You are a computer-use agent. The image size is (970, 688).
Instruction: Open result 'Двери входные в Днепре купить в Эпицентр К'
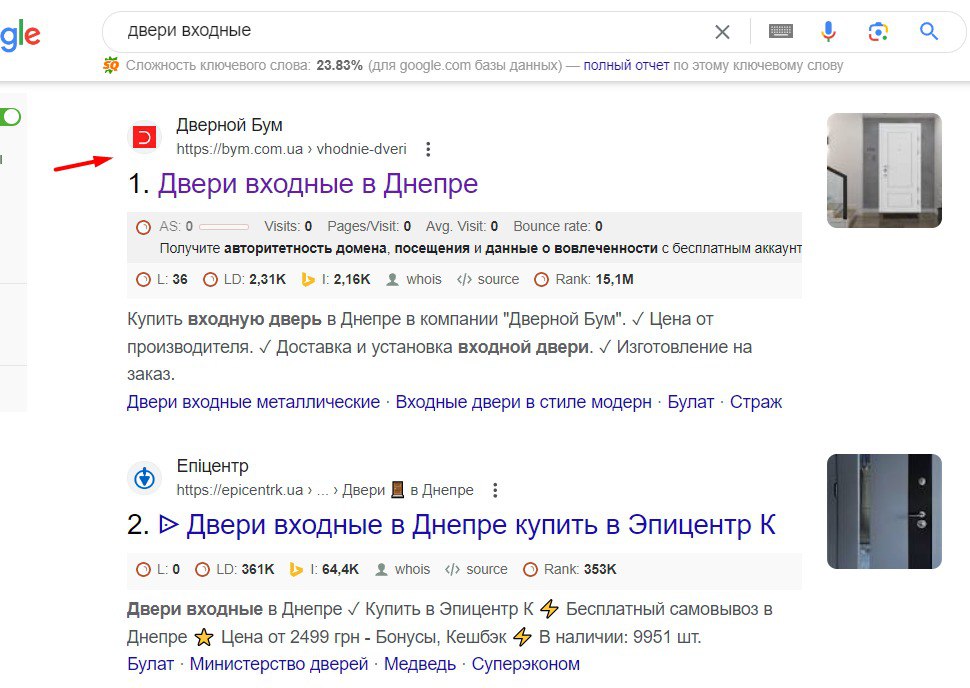(467, 525)
